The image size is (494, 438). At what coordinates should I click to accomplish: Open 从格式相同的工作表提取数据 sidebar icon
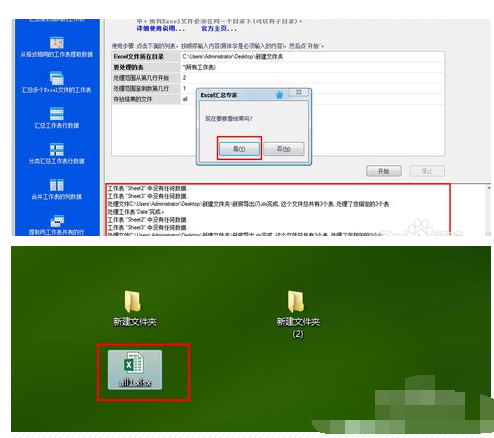[x=57, y=43]
